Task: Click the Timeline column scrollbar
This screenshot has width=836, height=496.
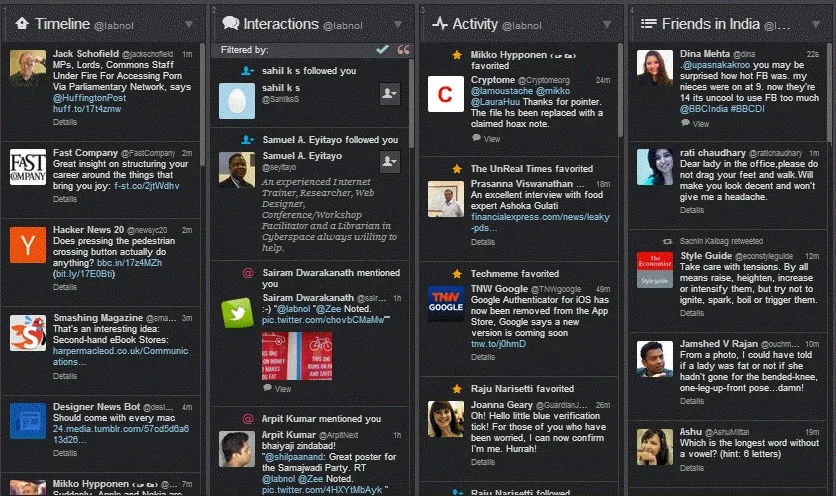Action: (x=202, y=104)
